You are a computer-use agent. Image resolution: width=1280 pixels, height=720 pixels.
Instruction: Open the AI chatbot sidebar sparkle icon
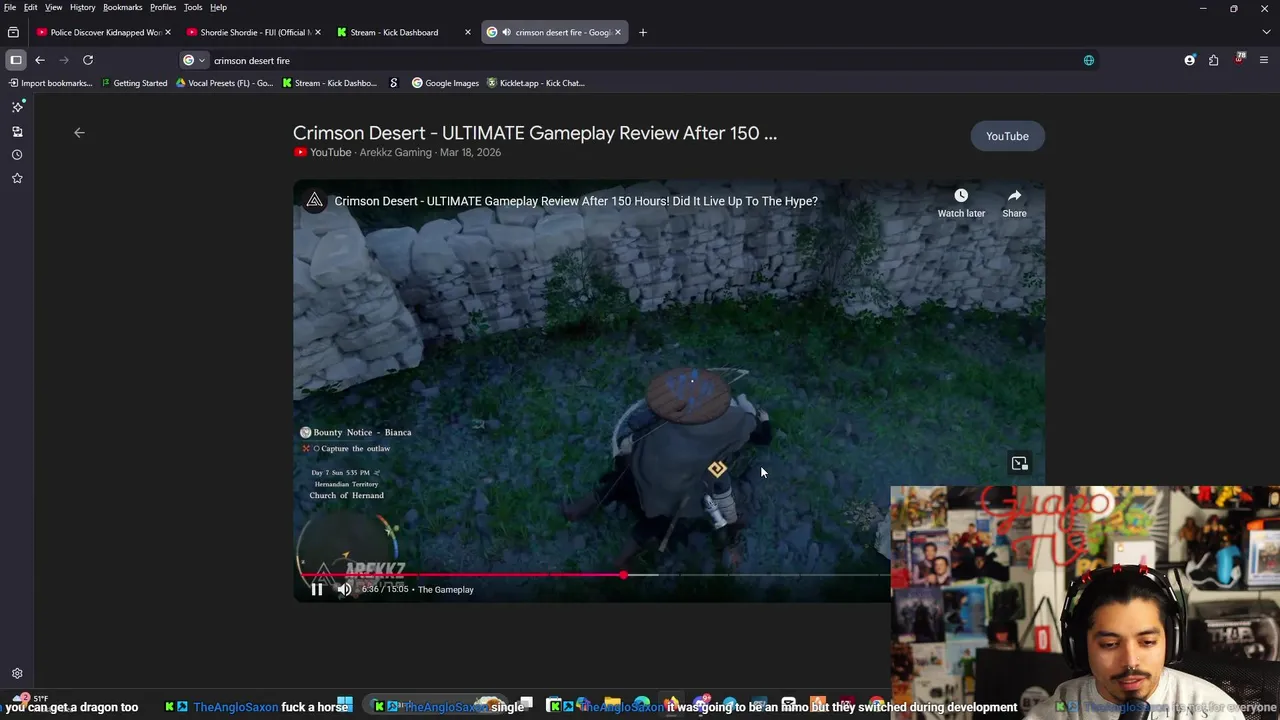click(x=17, y=106)
